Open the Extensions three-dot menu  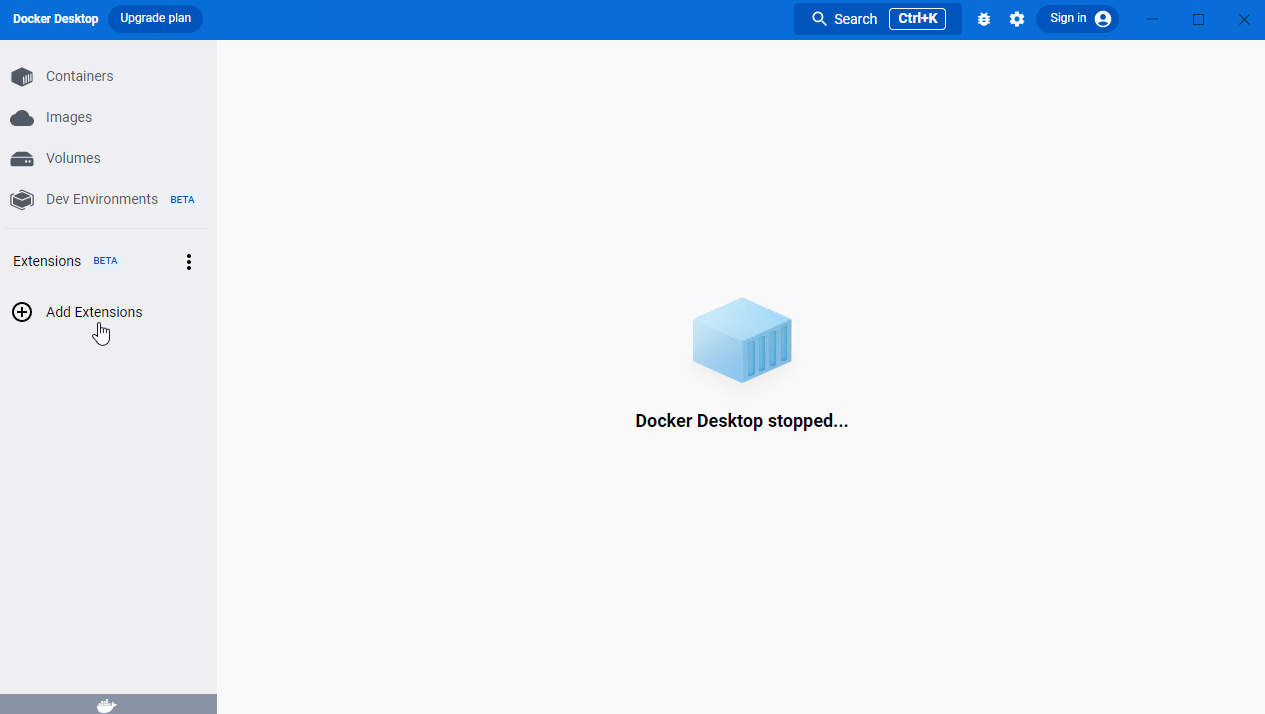click(x=189, y=262)
